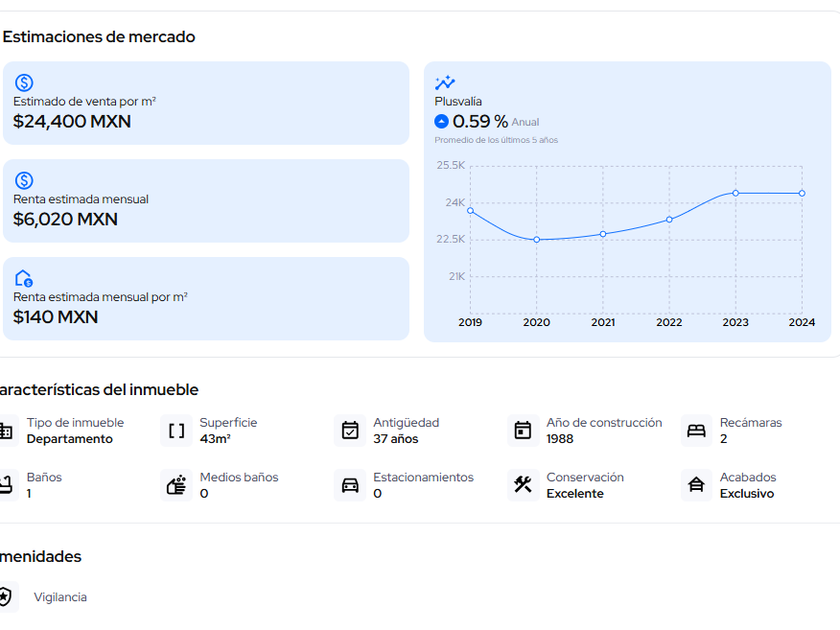This screenshot has width=840, height=630.
Task: Click the Medios baños icon
Action: click(177, 486)
